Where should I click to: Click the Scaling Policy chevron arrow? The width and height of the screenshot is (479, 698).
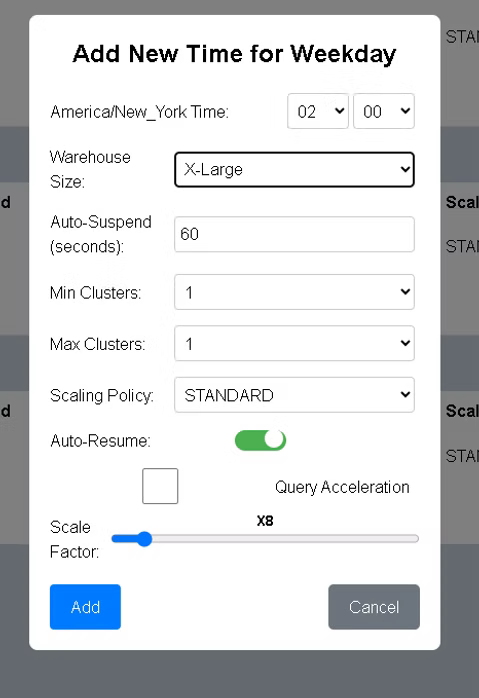[x=405, y=394]
